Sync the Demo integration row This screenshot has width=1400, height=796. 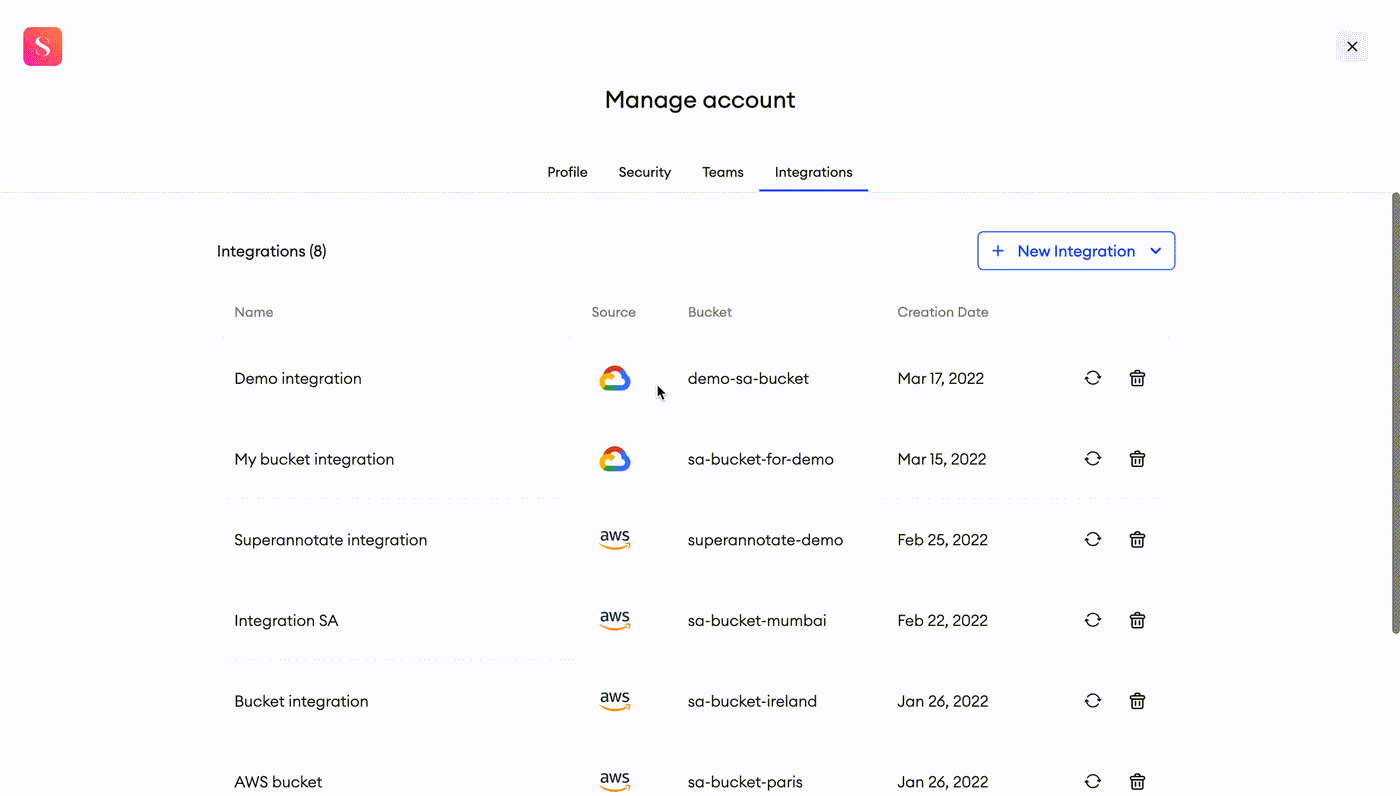coord(1093,378)
